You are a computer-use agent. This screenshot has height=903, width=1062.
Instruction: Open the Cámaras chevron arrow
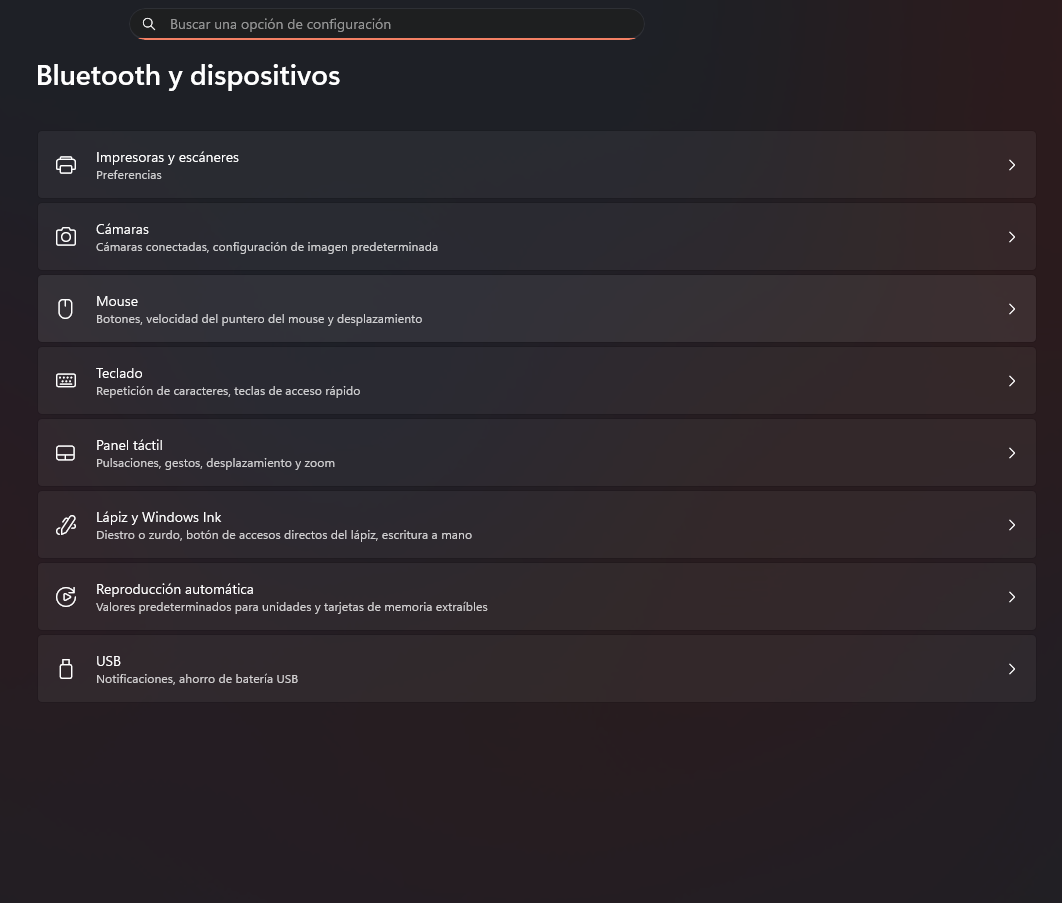(x=1011, y=236)
